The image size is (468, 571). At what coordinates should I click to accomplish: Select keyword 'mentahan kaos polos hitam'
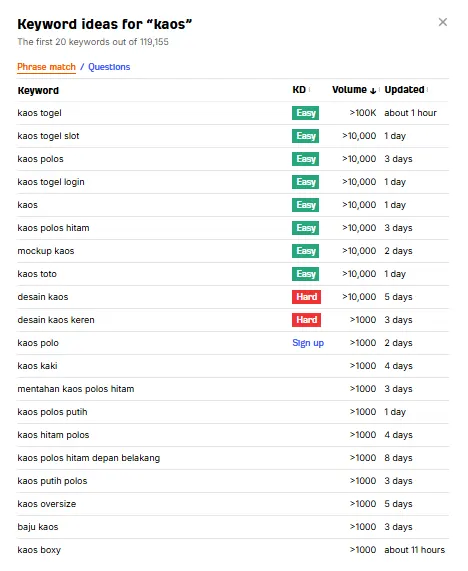tap(76, 389)
